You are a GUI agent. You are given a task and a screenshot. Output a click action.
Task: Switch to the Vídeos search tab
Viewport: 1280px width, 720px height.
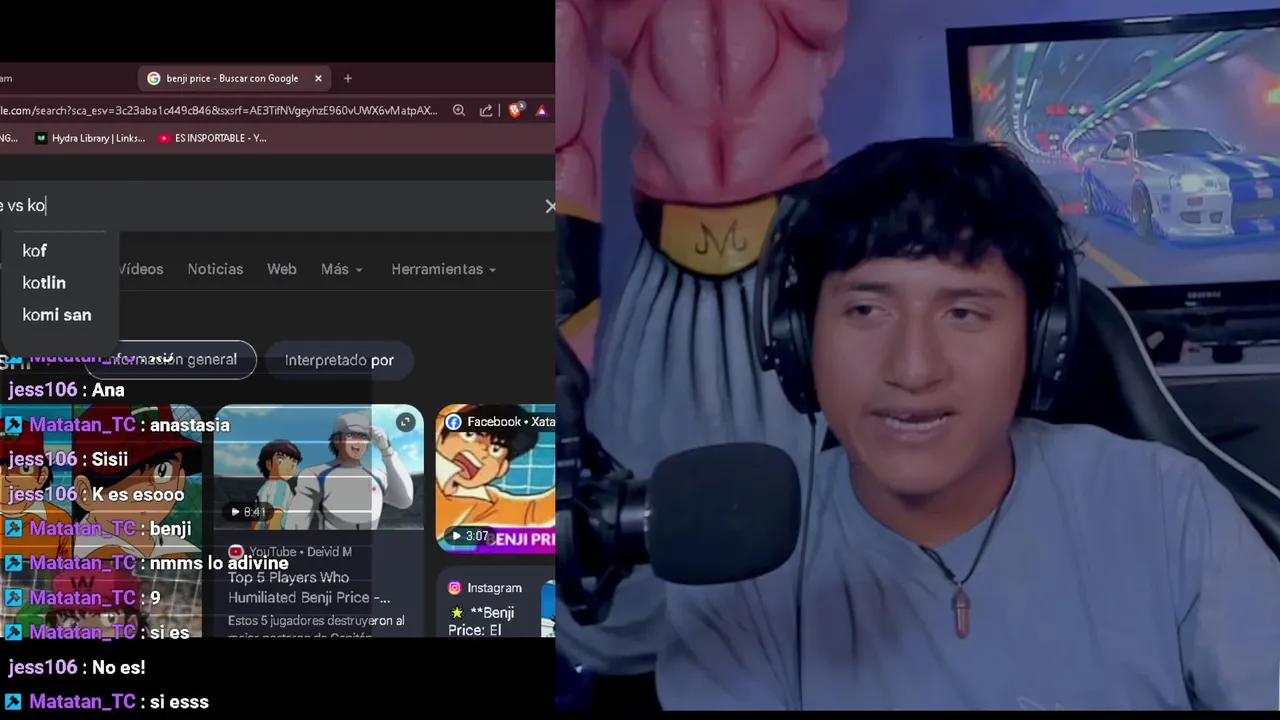141,269
